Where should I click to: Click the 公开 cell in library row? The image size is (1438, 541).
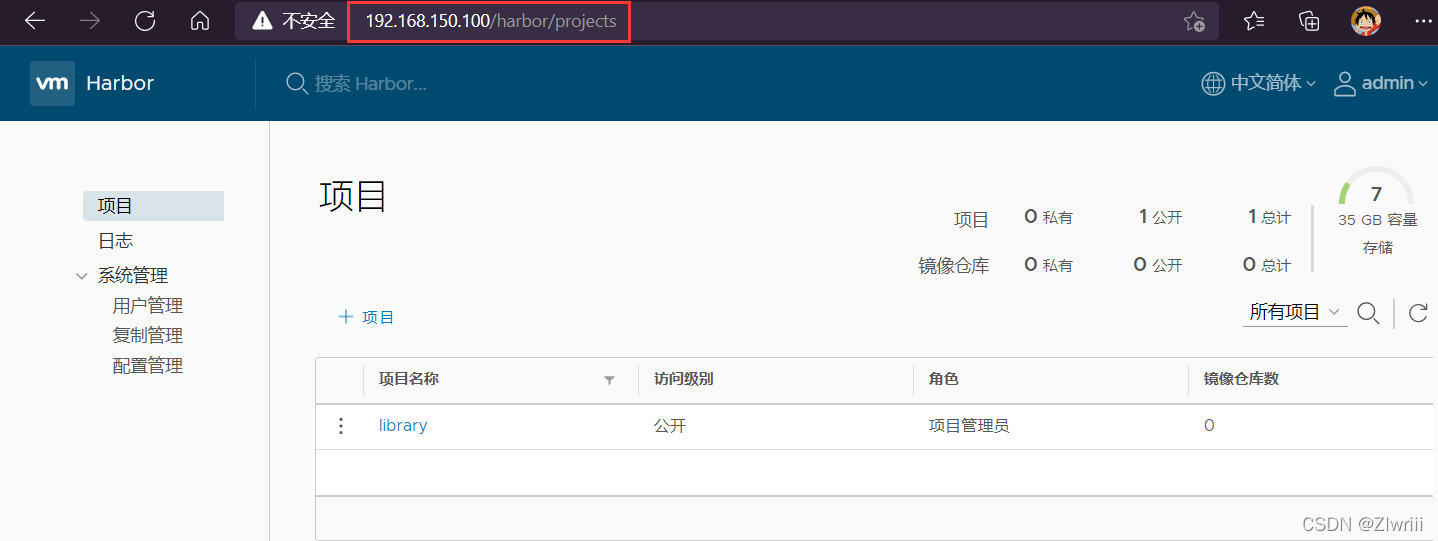tap(670, 426)
